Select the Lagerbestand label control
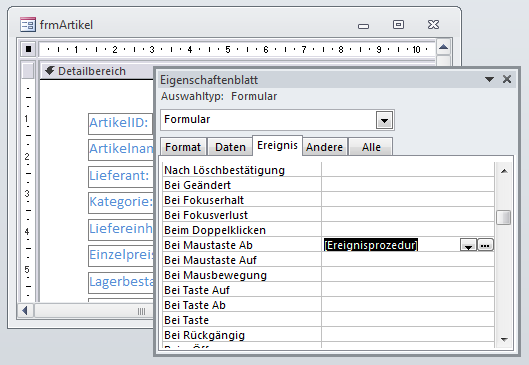Image resolution: width=529 pixels, height=365 pixels. point(120,282)
